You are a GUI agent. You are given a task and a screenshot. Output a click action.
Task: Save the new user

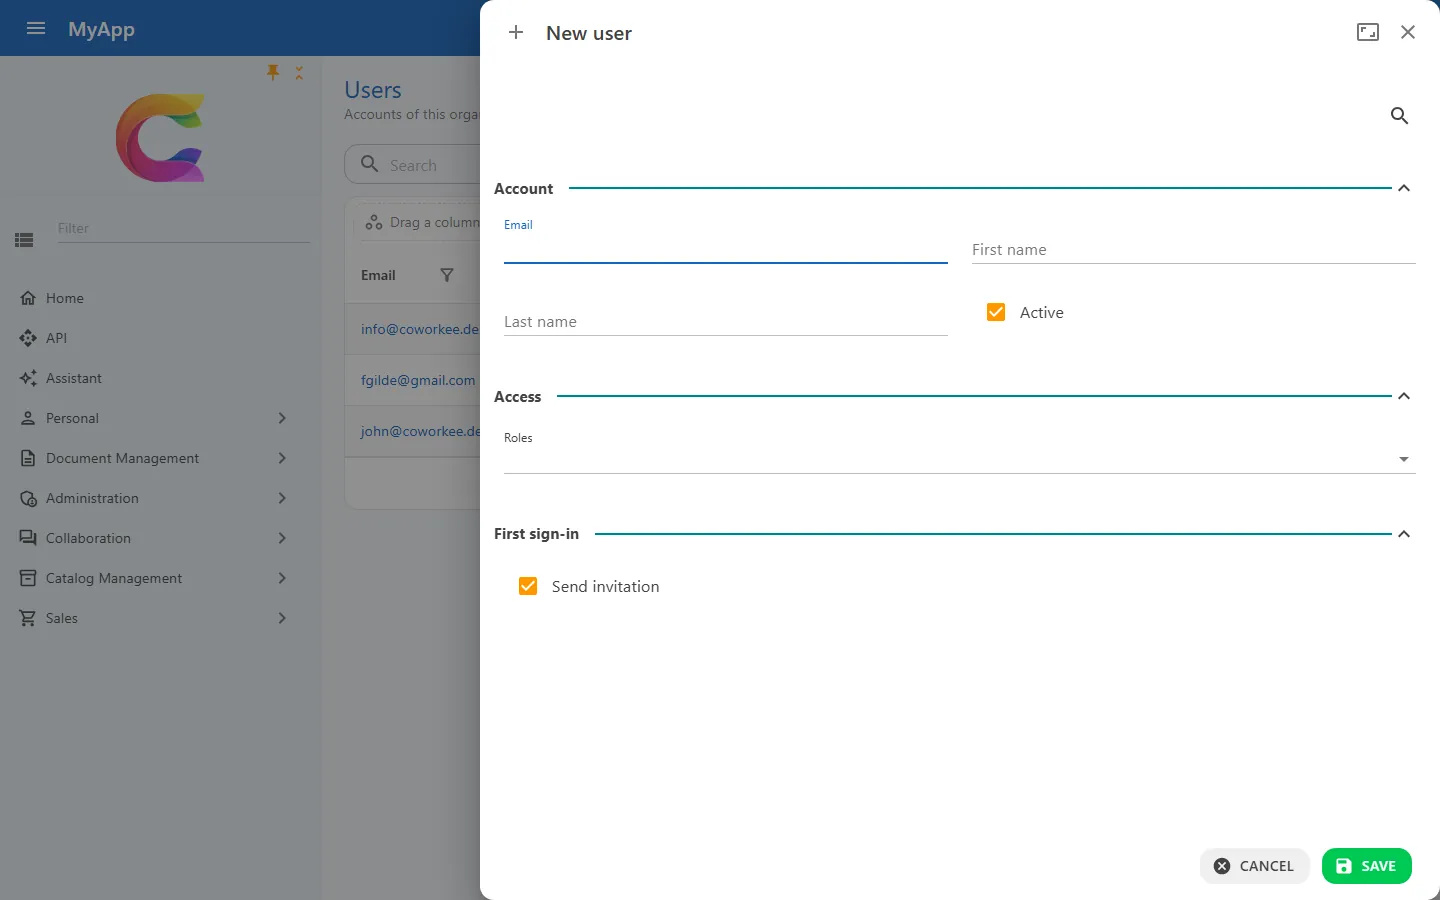coord(1366,866)
